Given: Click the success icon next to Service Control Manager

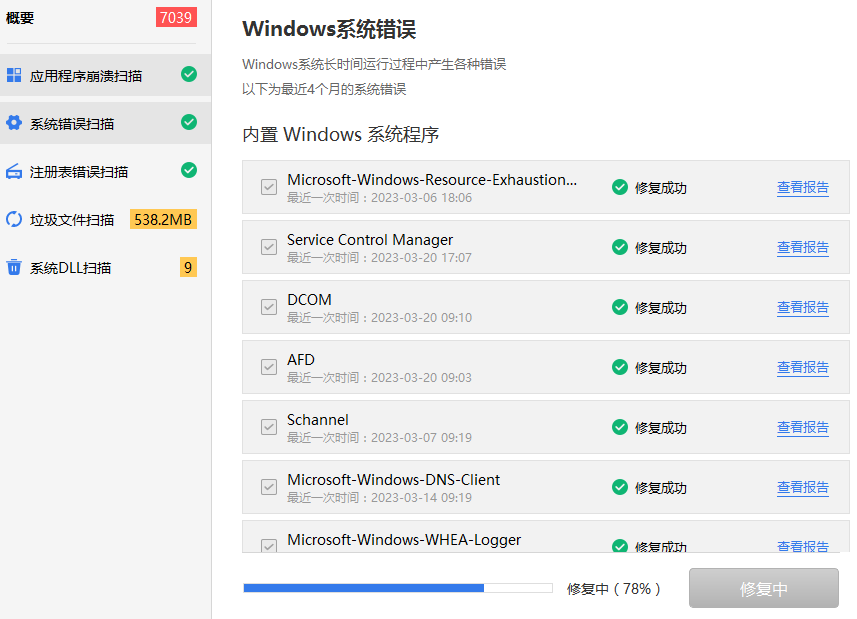Looking at the screenshot, I should [620, 247].
